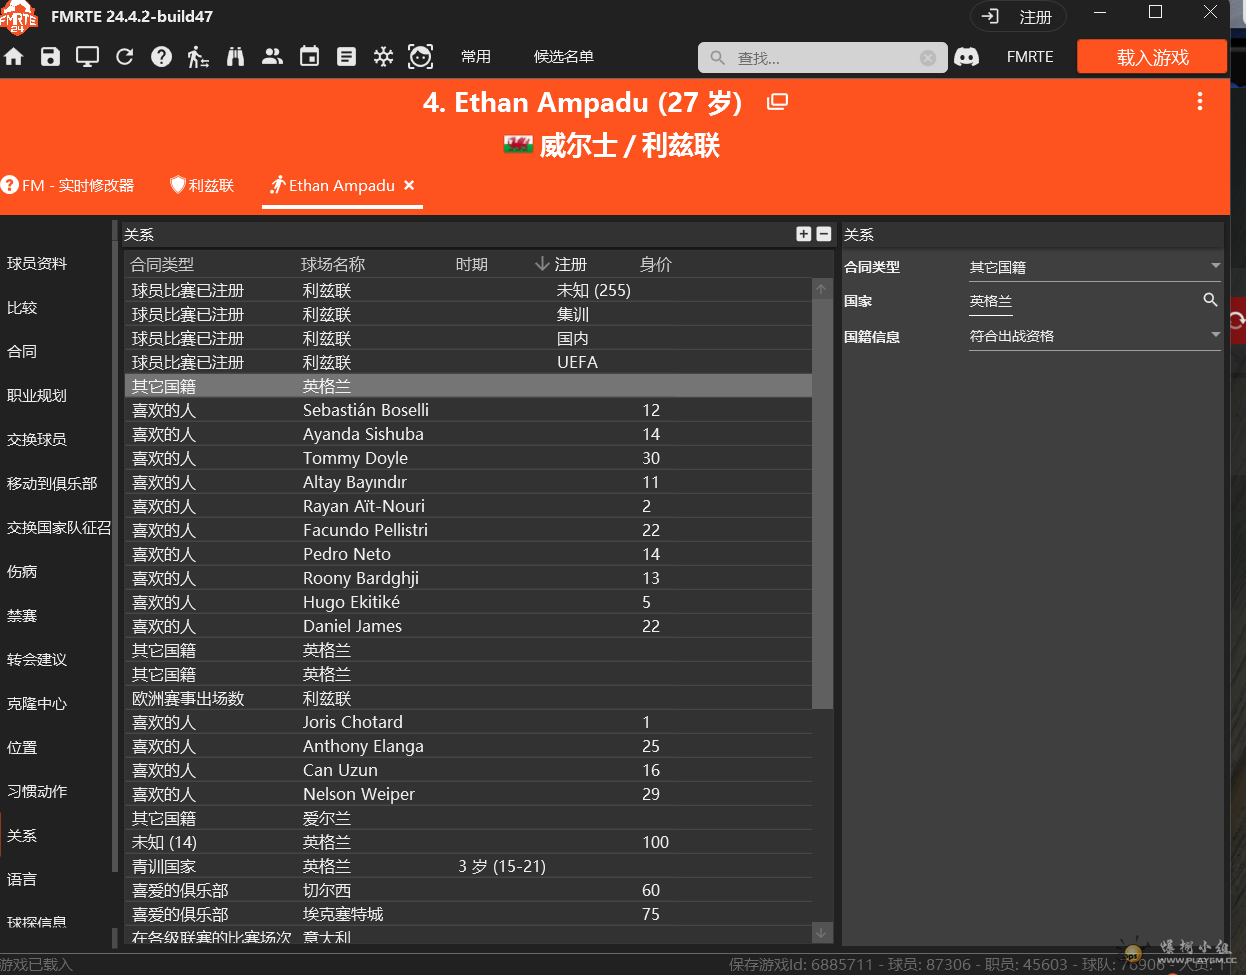The image size is (1246, 975).
Task: Click the snowflake freeze icon
Action: 383,57
